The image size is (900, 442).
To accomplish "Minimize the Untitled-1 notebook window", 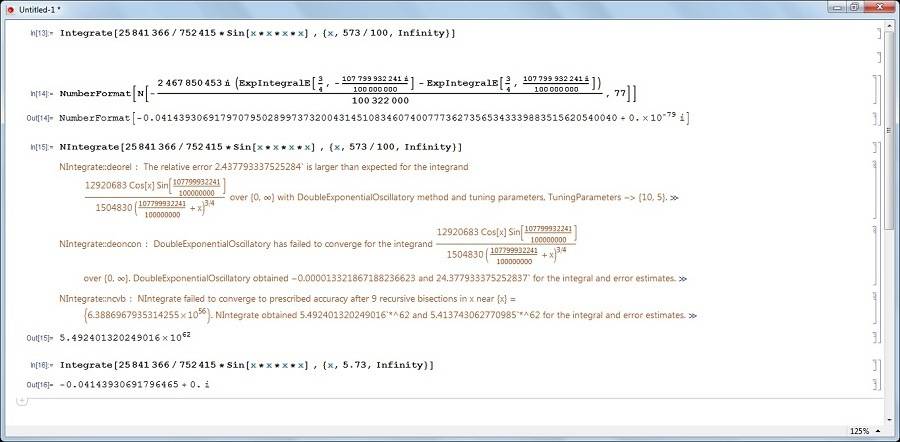I will point(839,7).
